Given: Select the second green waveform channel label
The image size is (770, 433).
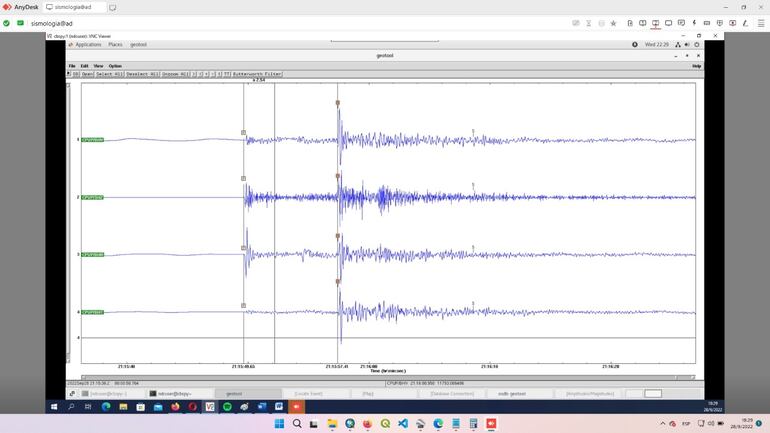Looking at the screenshot, I should pos(93,197).
